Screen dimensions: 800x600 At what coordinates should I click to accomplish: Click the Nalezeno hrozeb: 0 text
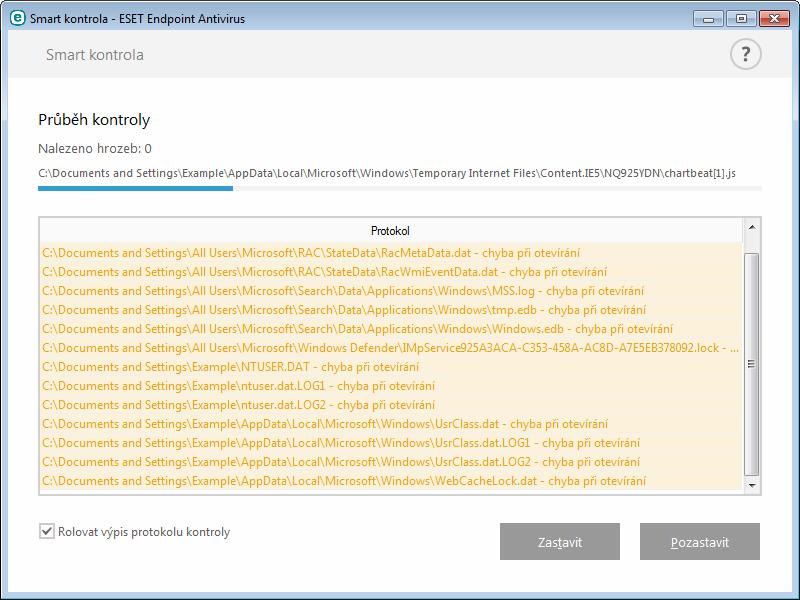coord(95,148)
